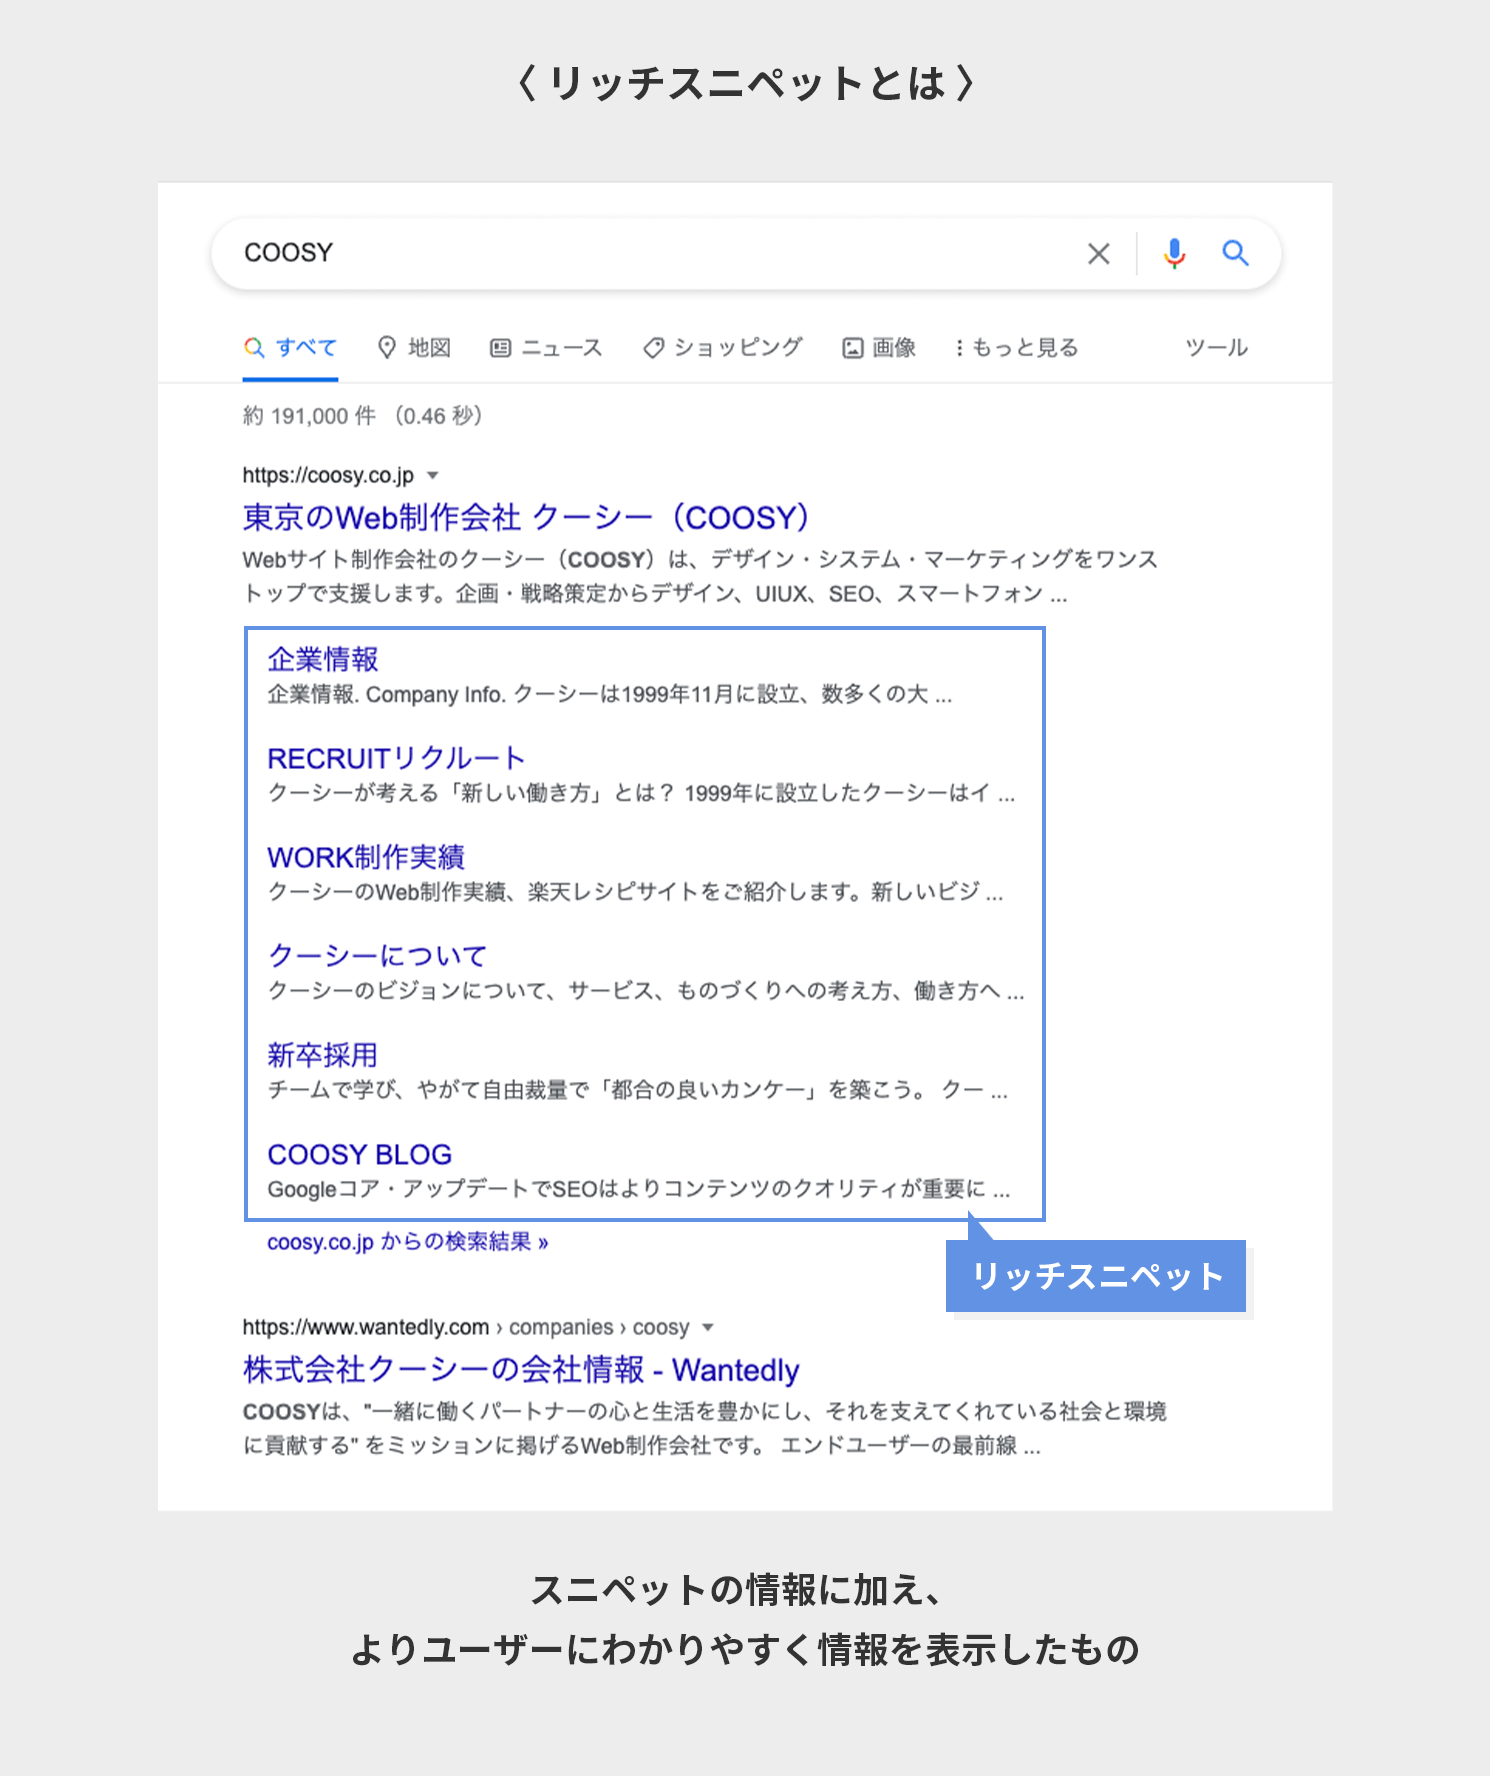Open the 地図 tab

click(414, 348)
